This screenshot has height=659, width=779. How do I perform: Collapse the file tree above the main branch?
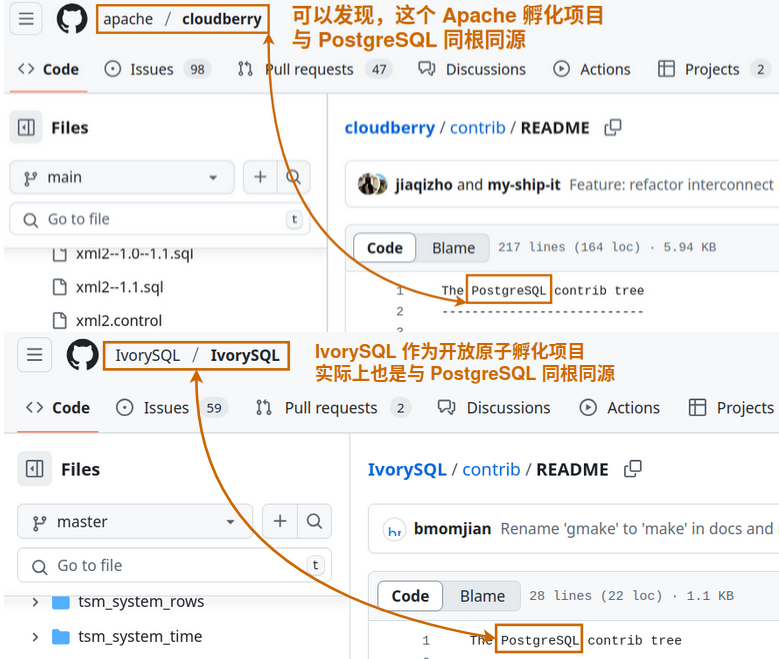click(x=27, y=127)
